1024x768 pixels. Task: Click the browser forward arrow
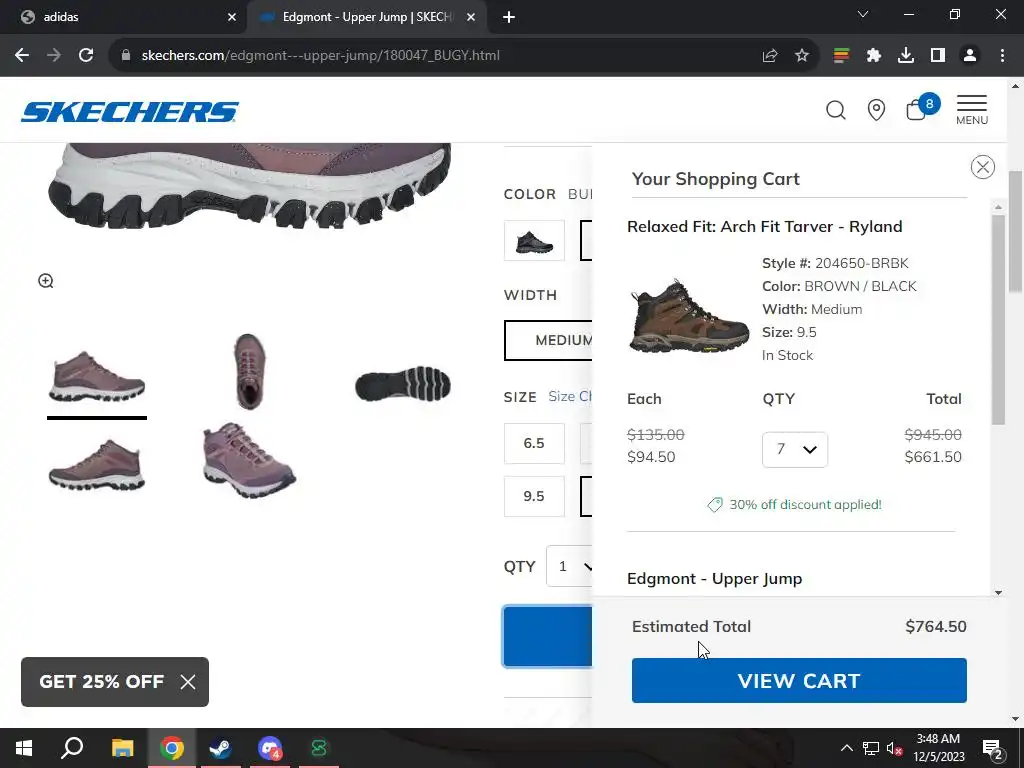[x=54, y=56]
